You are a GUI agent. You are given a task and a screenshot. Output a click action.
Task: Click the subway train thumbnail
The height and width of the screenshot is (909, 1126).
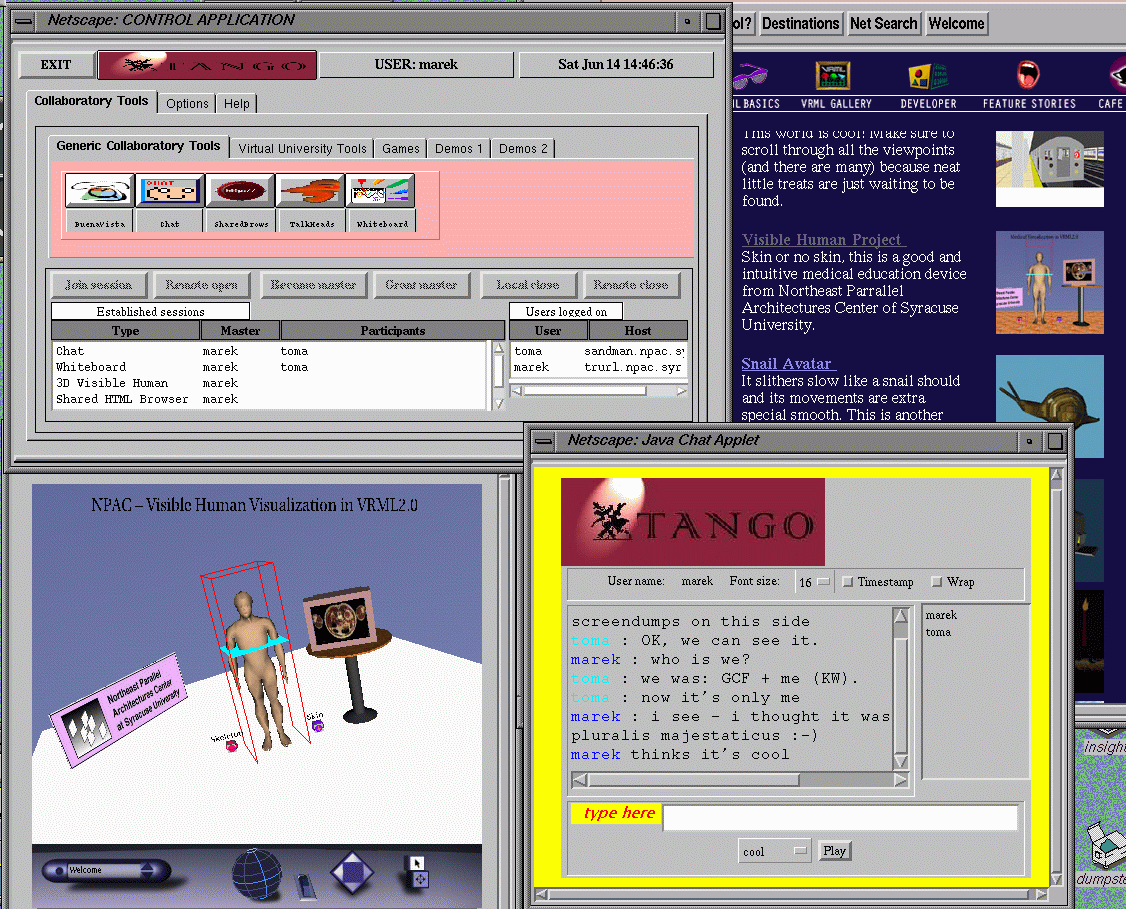click(1049, 169)
